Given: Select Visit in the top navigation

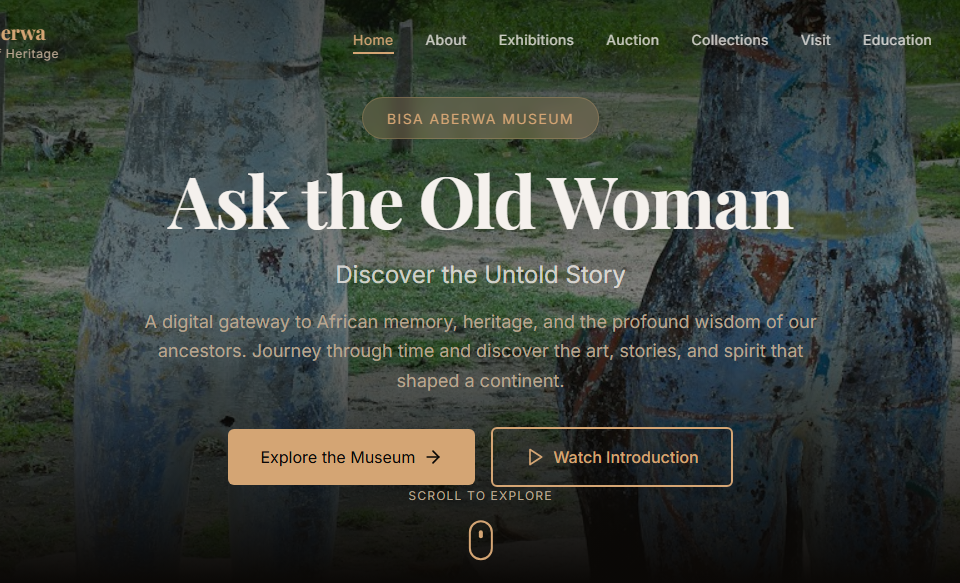Looking at the screenshot, I should coord(816,40).
